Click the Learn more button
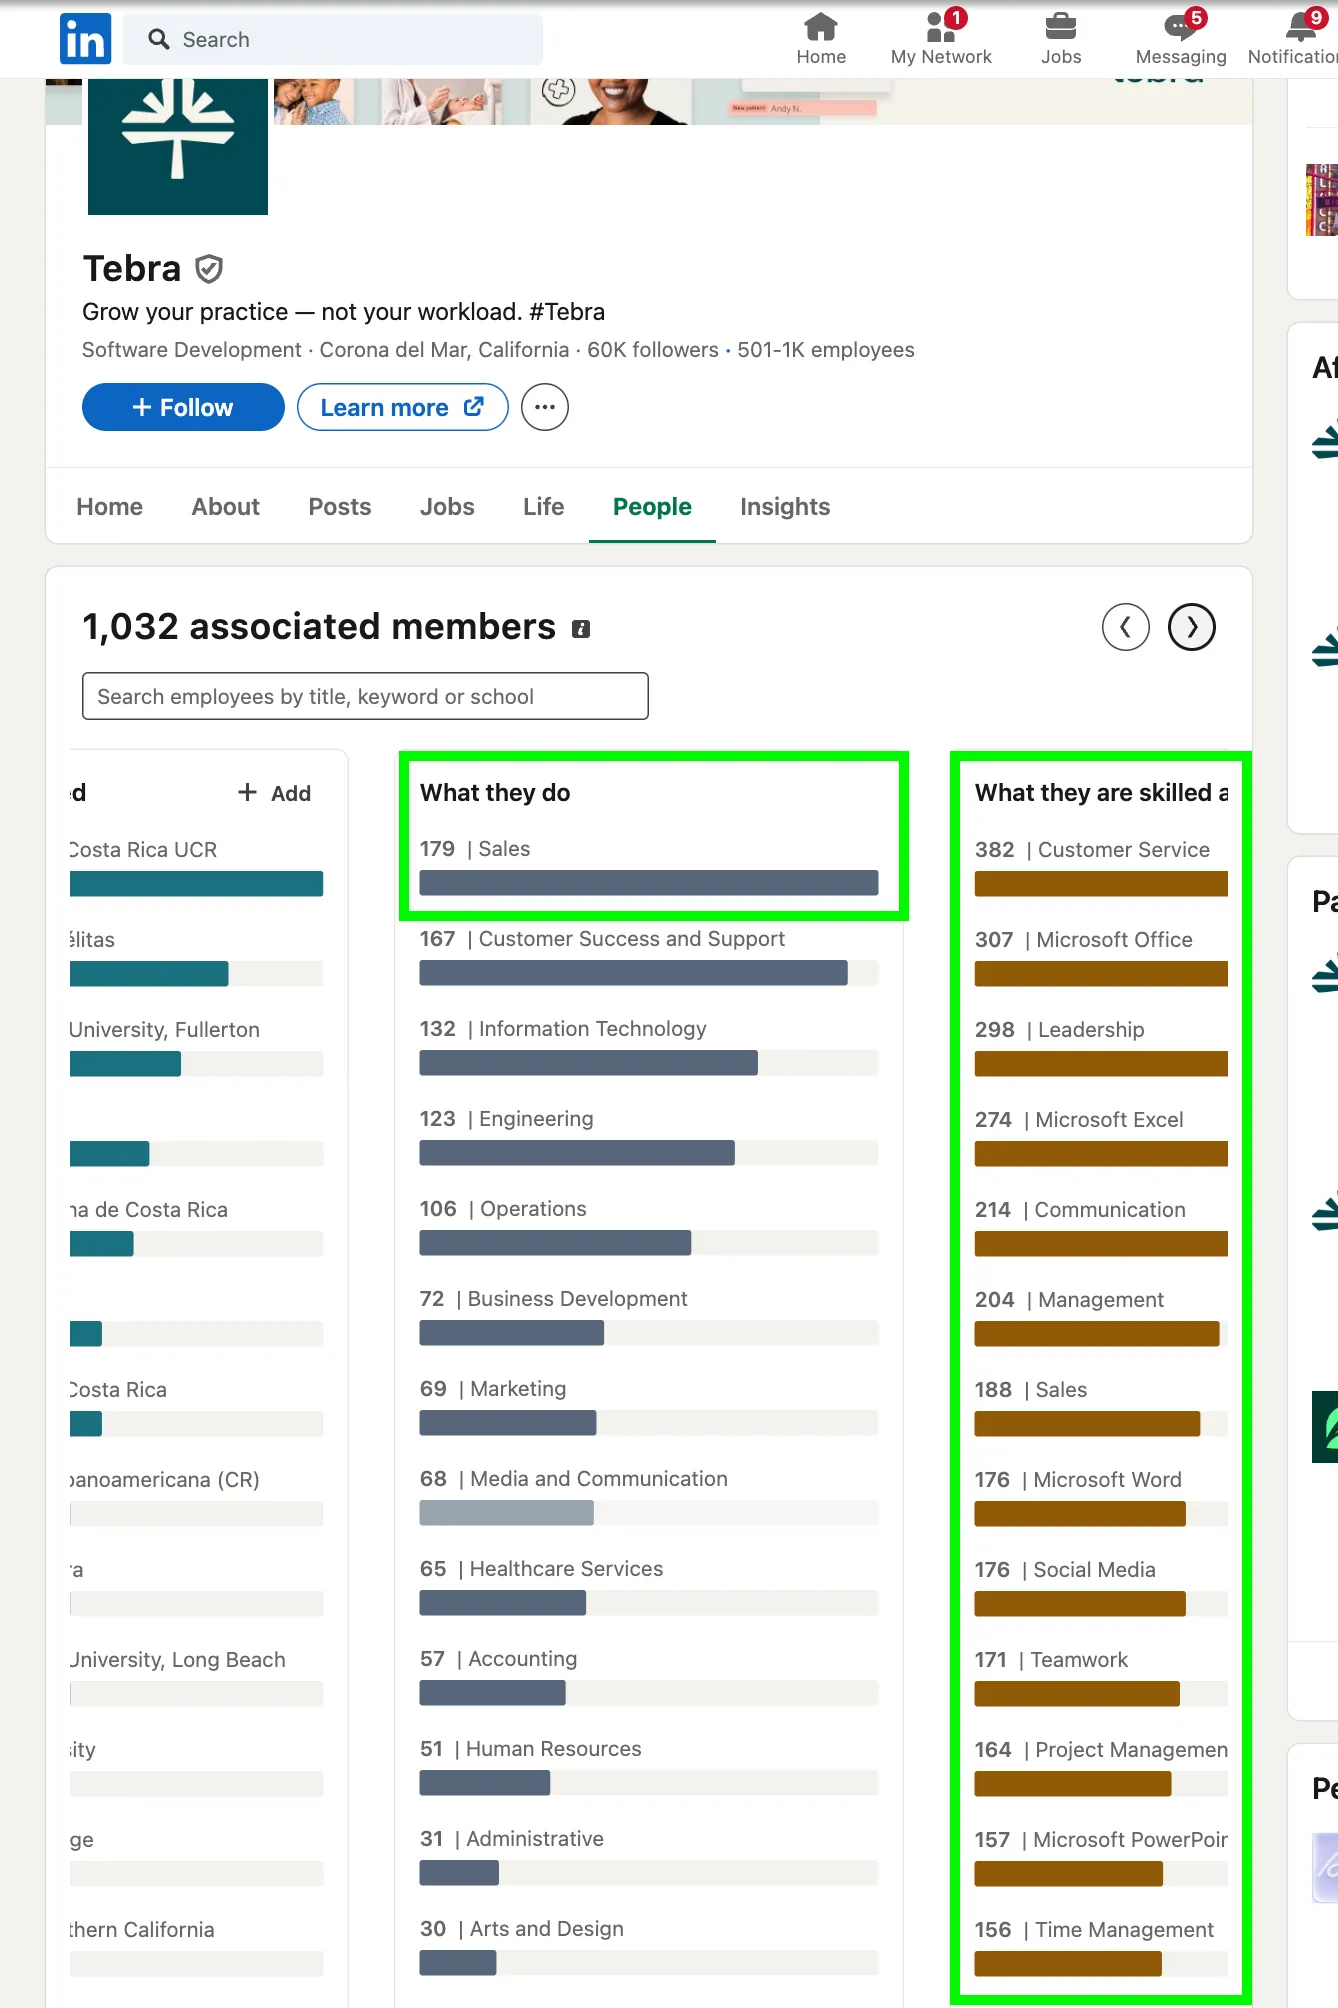The image size is (1338, 2008). tap(403, 407)
